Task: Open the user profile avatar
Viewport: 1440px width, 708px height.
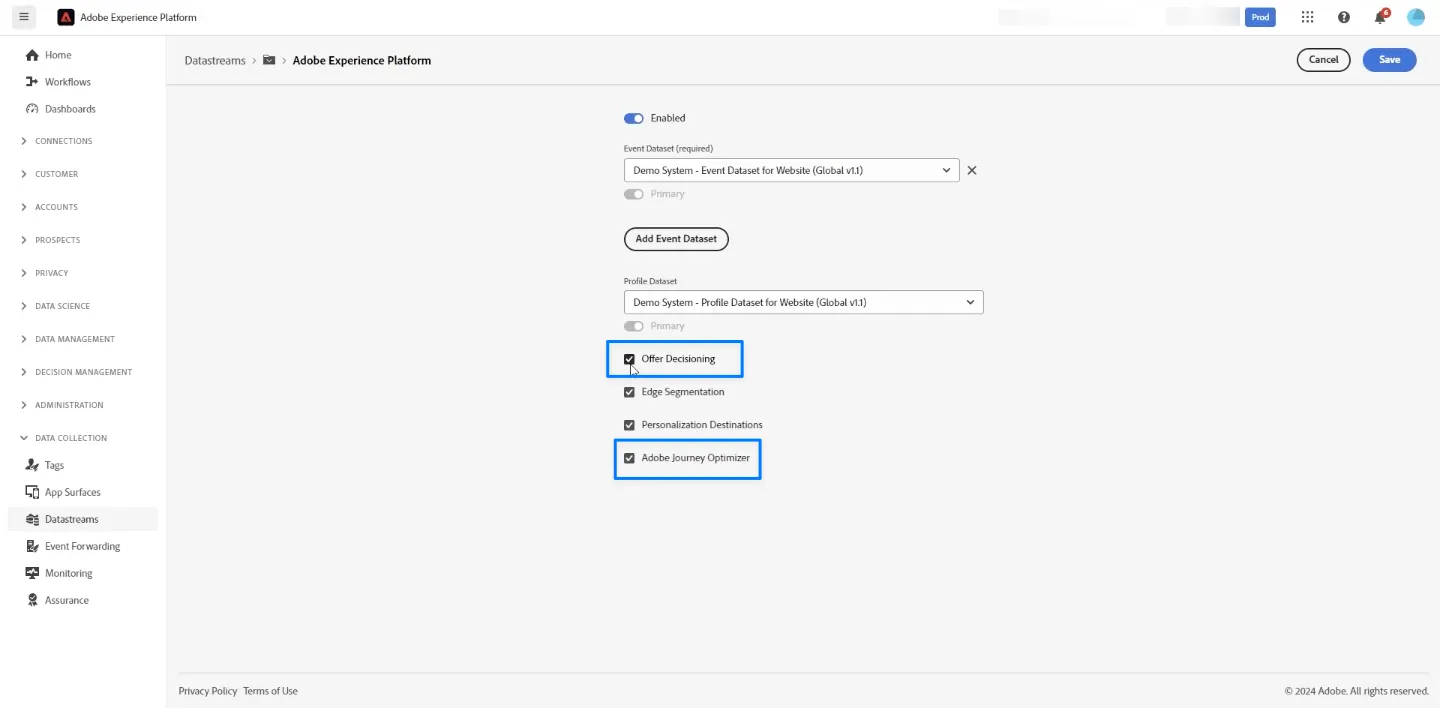Action: pyautogui.click(x=1415, y=17)
